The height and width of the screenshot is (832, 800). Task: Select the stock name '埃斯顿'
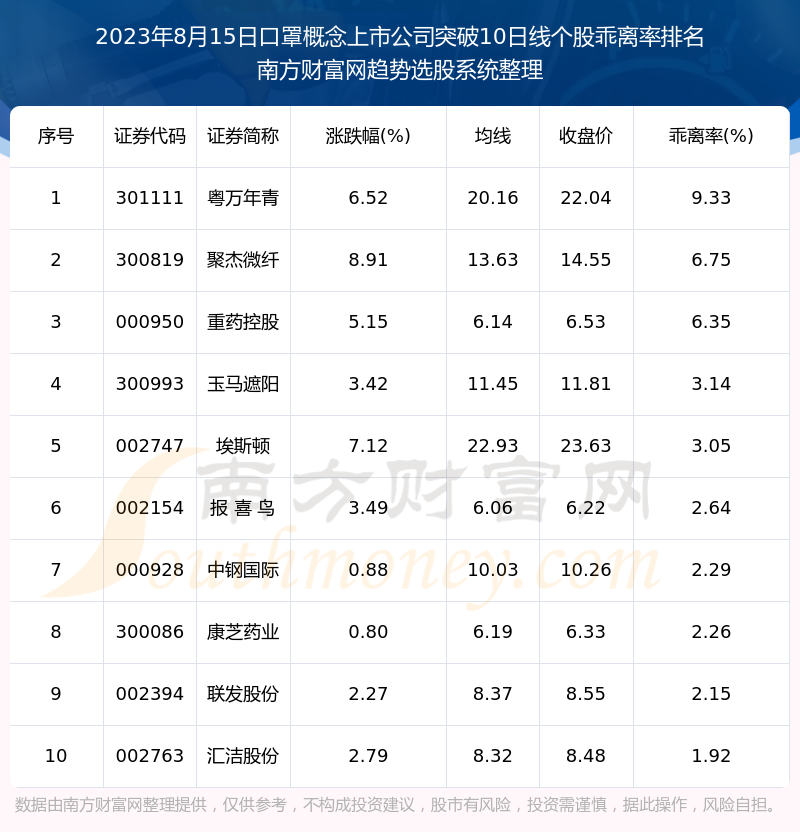tap(243, 446)
